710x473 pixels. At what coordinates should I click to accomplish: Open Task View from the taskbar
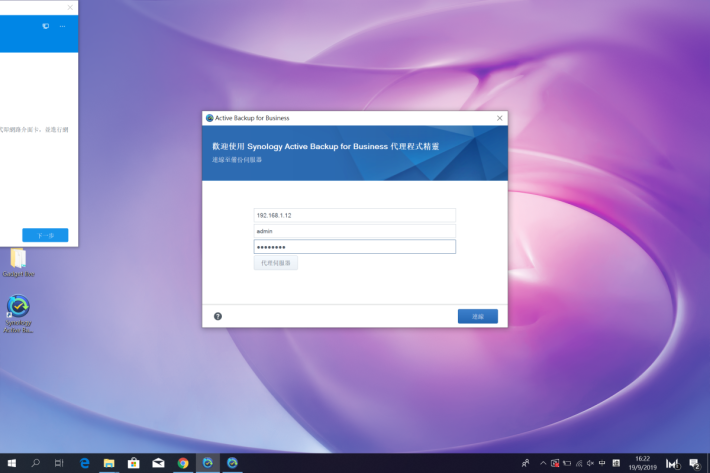[x=59, y=463]
